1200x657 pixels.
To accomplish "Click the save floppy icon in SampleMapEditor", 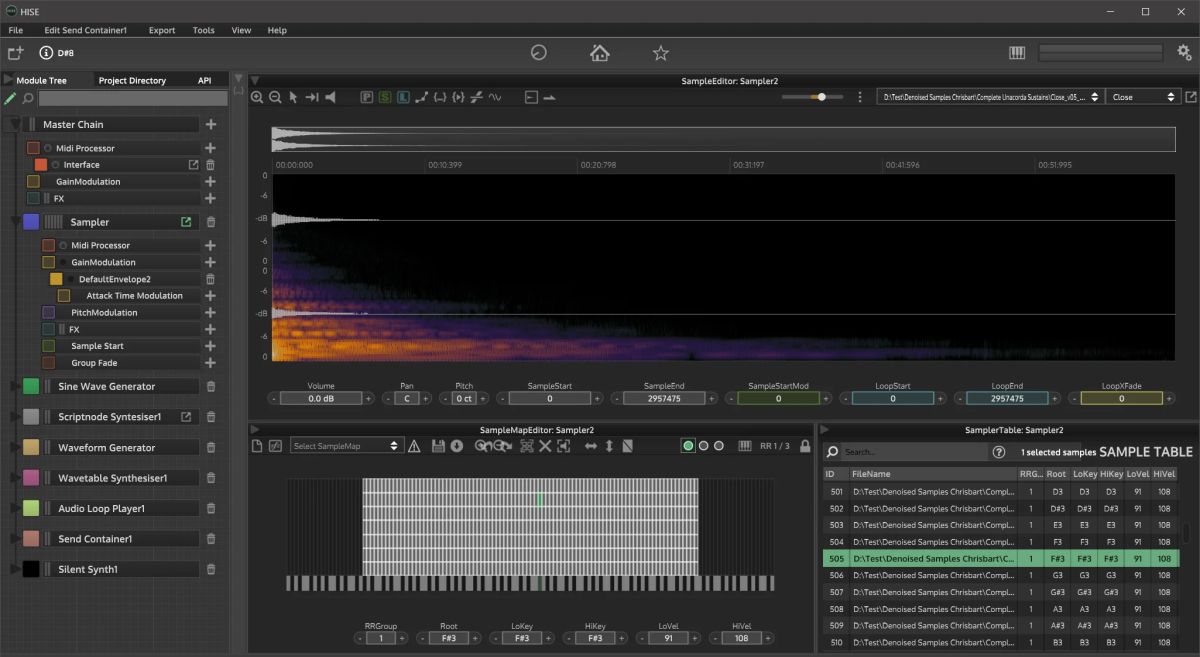I will tap(438, 446).
